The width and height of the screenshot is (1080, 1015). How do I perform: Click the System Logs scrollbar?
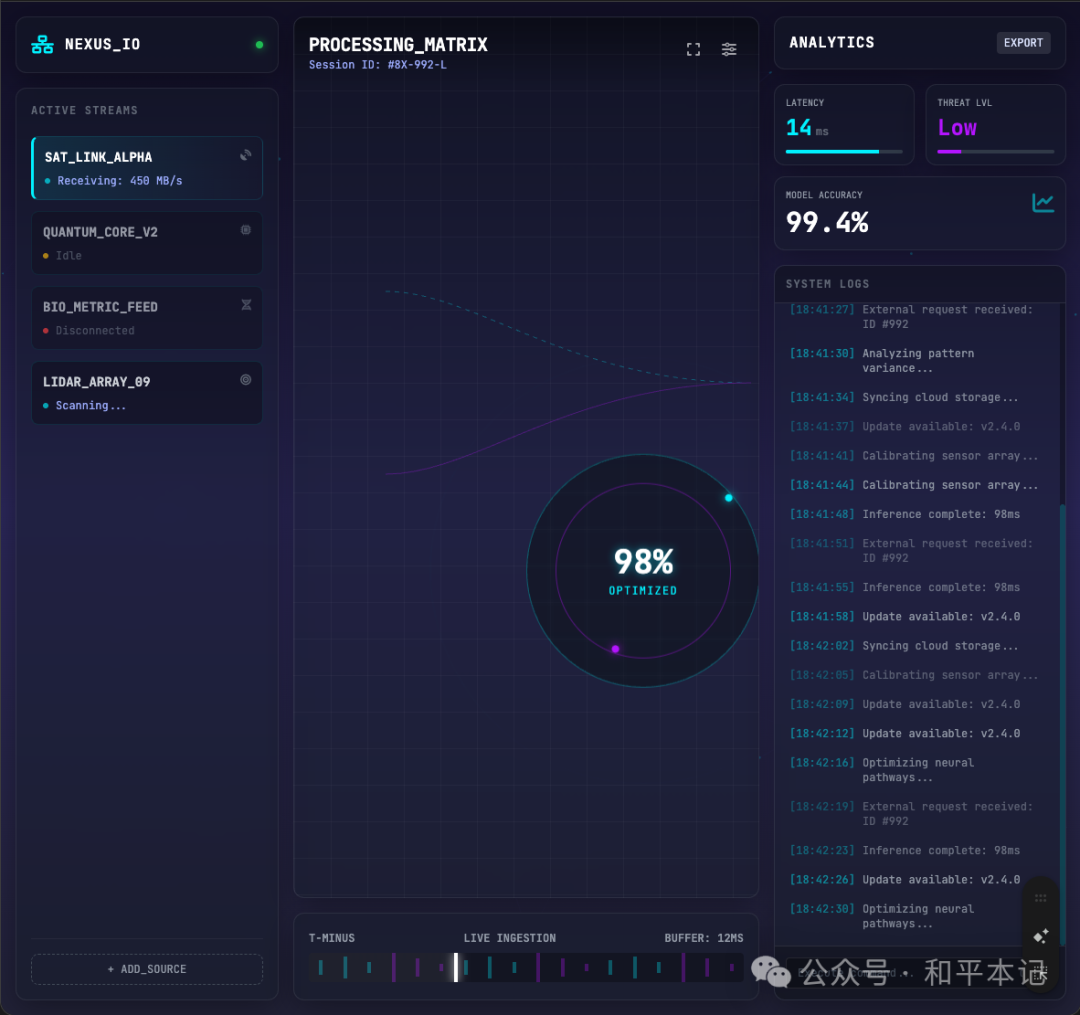(1062, 723)
